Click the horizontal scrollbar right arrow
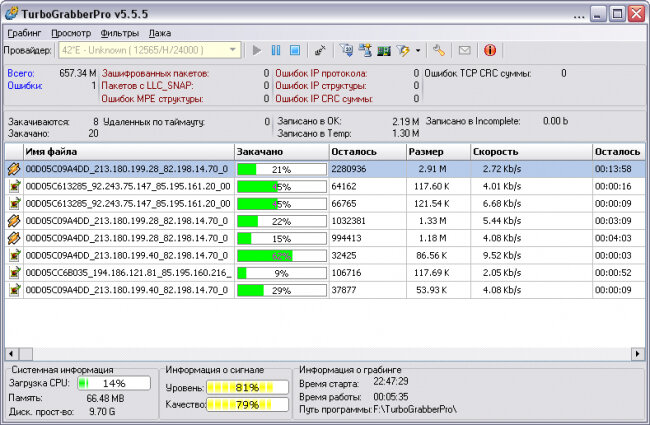Image resolution: width=650 pixels, height=425 pixels. tap(638, 354)
